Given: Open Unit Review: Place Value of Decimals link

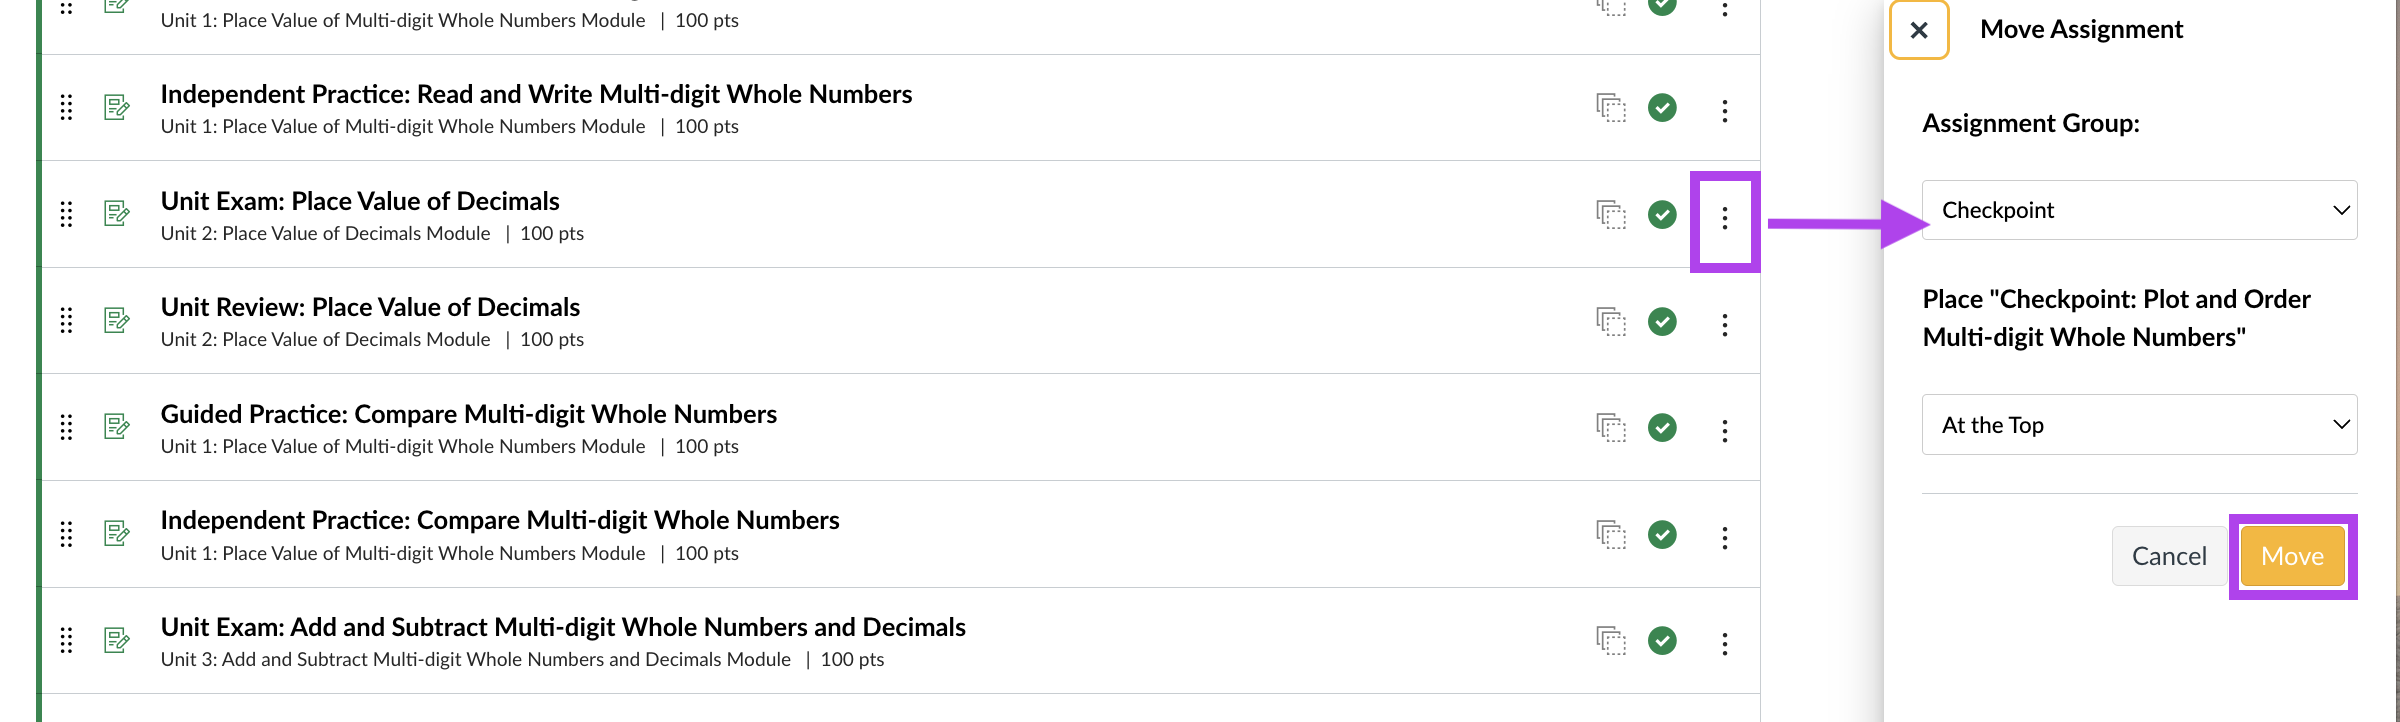Looking at the screenshot, I should tap(370, 307).
